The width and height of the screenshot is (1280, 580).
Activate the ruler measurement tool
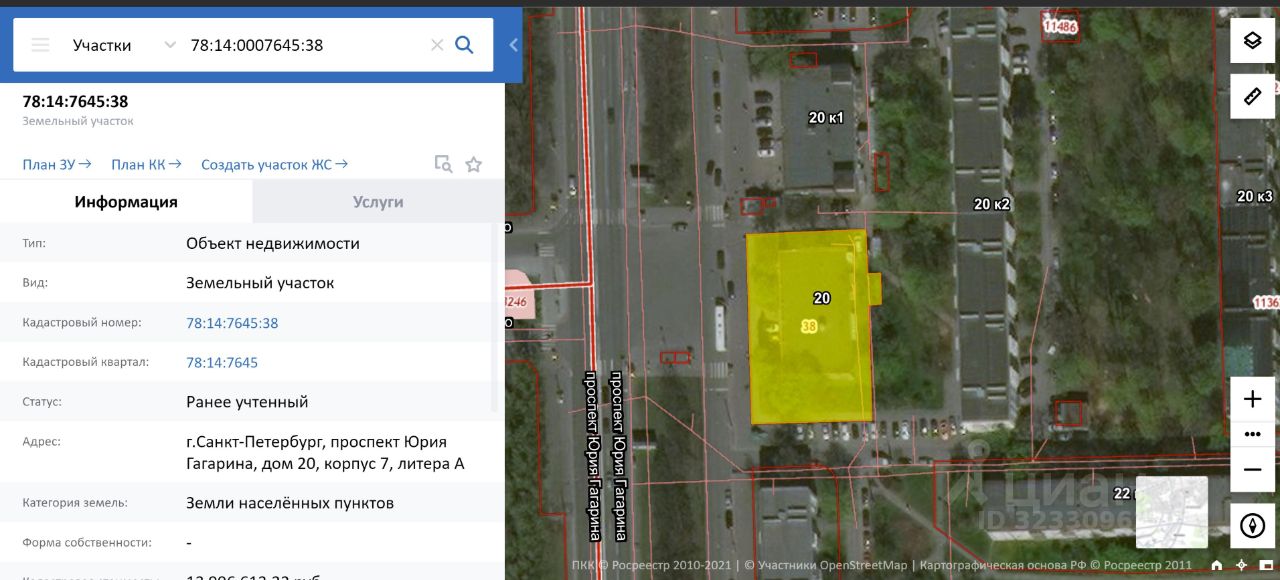click(x=1253, y=96)
